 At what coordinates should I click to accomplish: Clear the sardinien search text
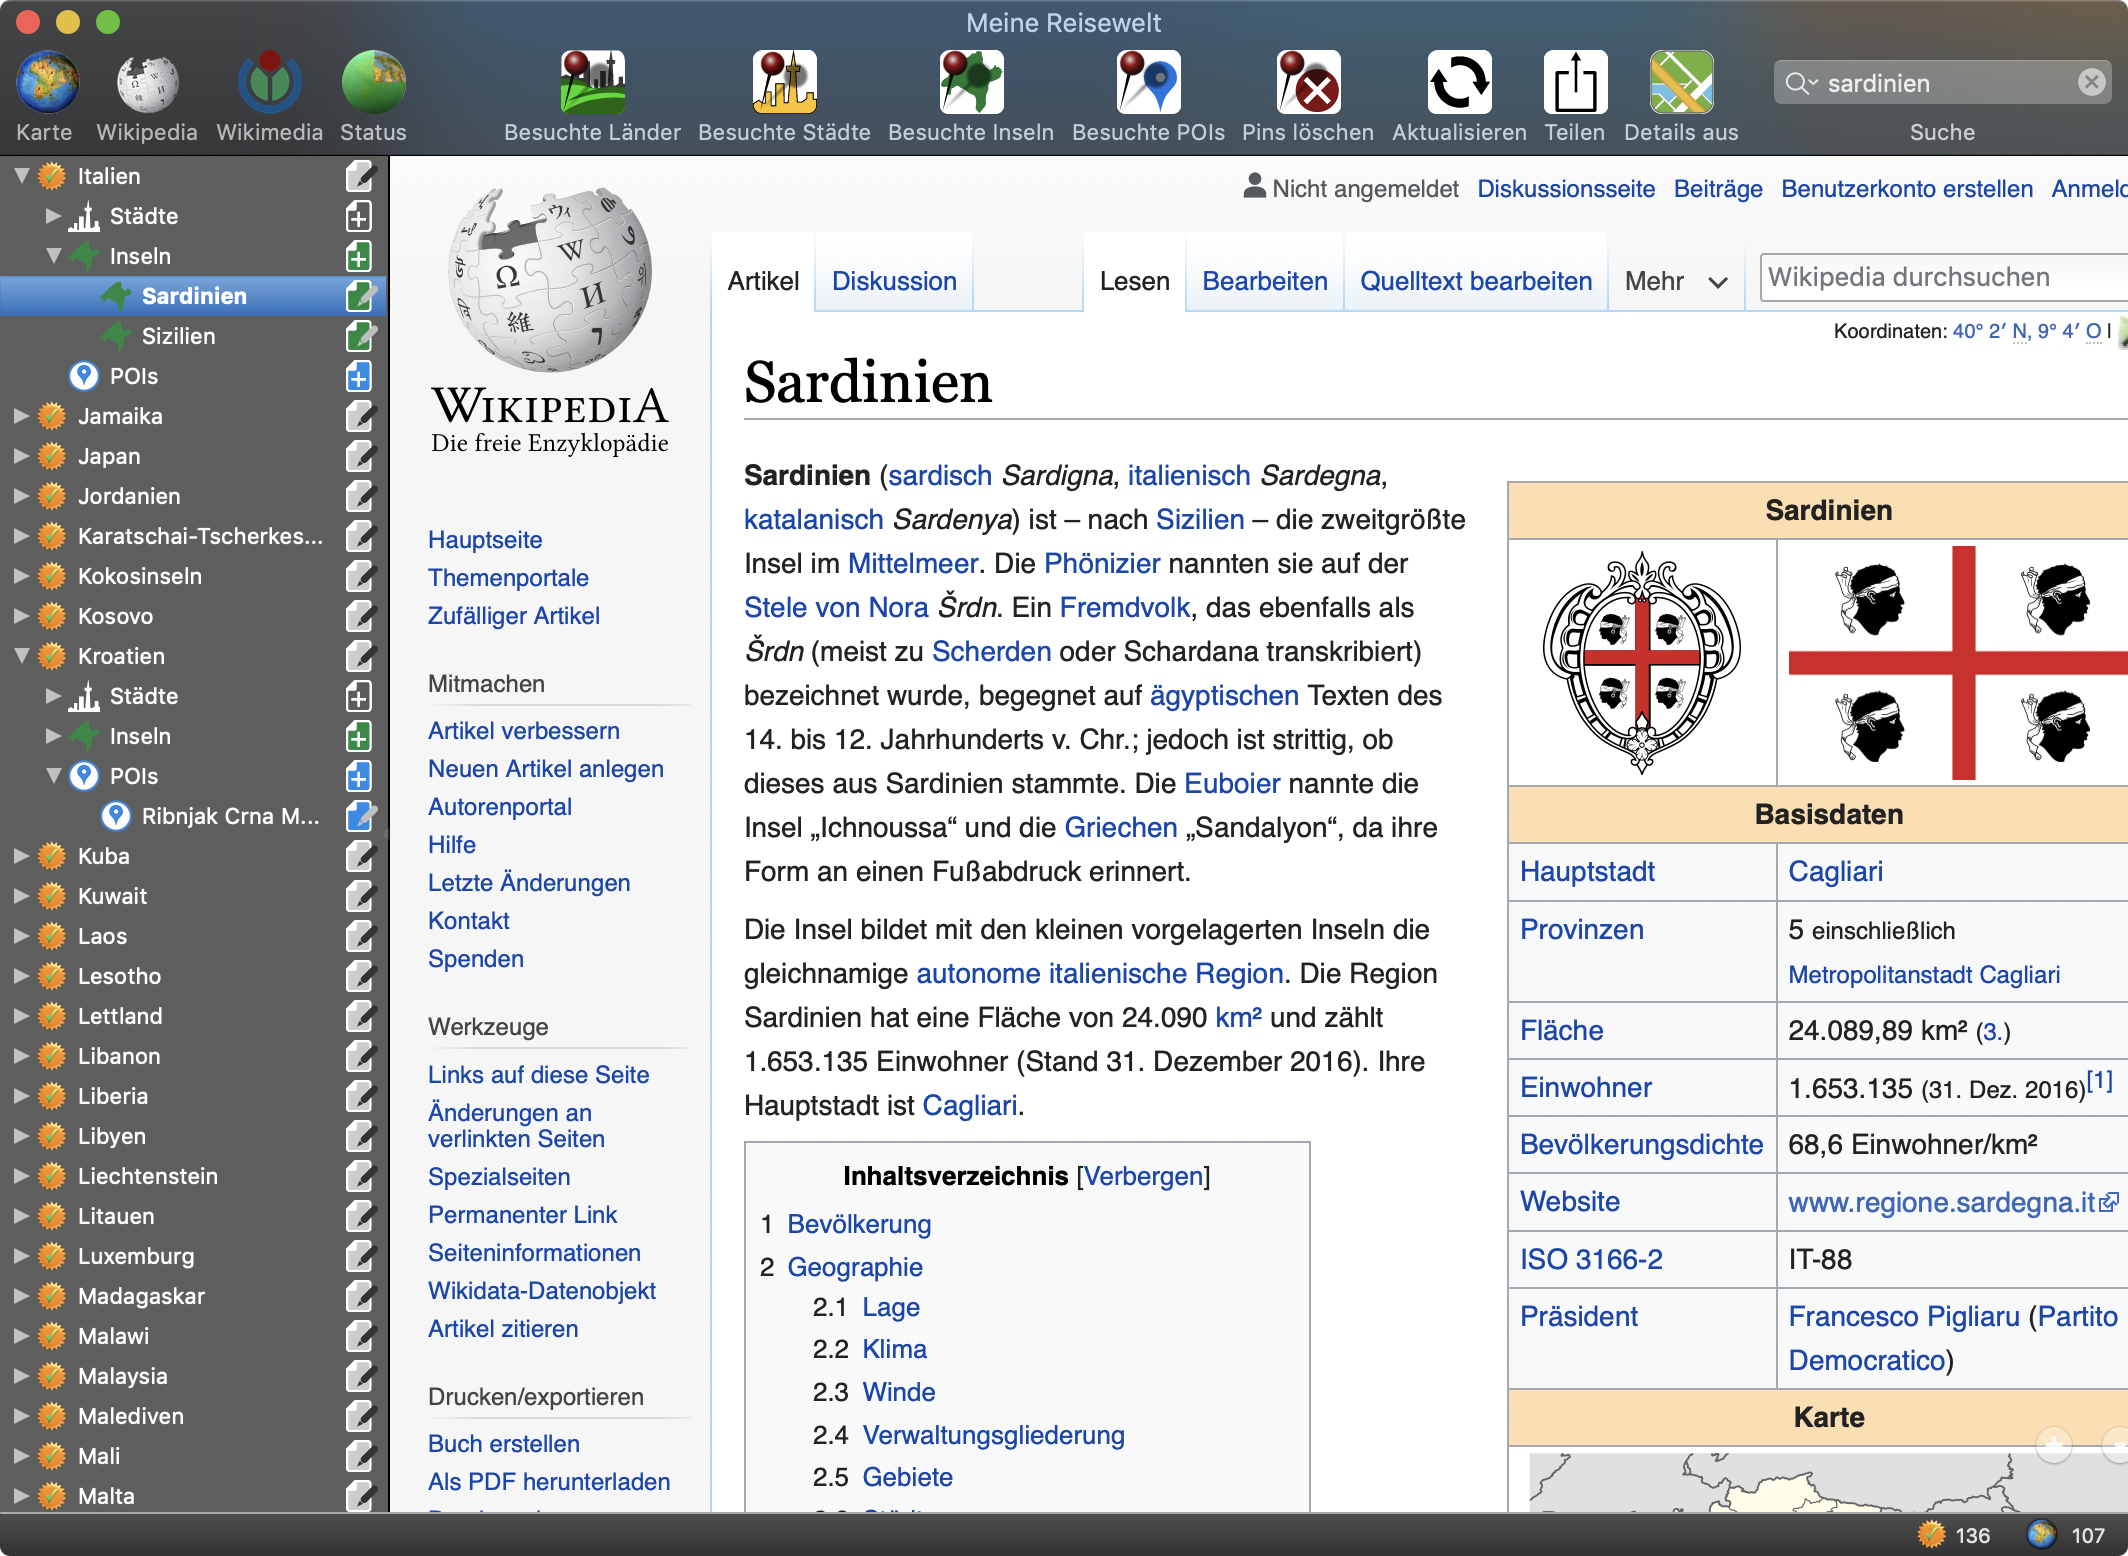click(x=2091, y=83)
